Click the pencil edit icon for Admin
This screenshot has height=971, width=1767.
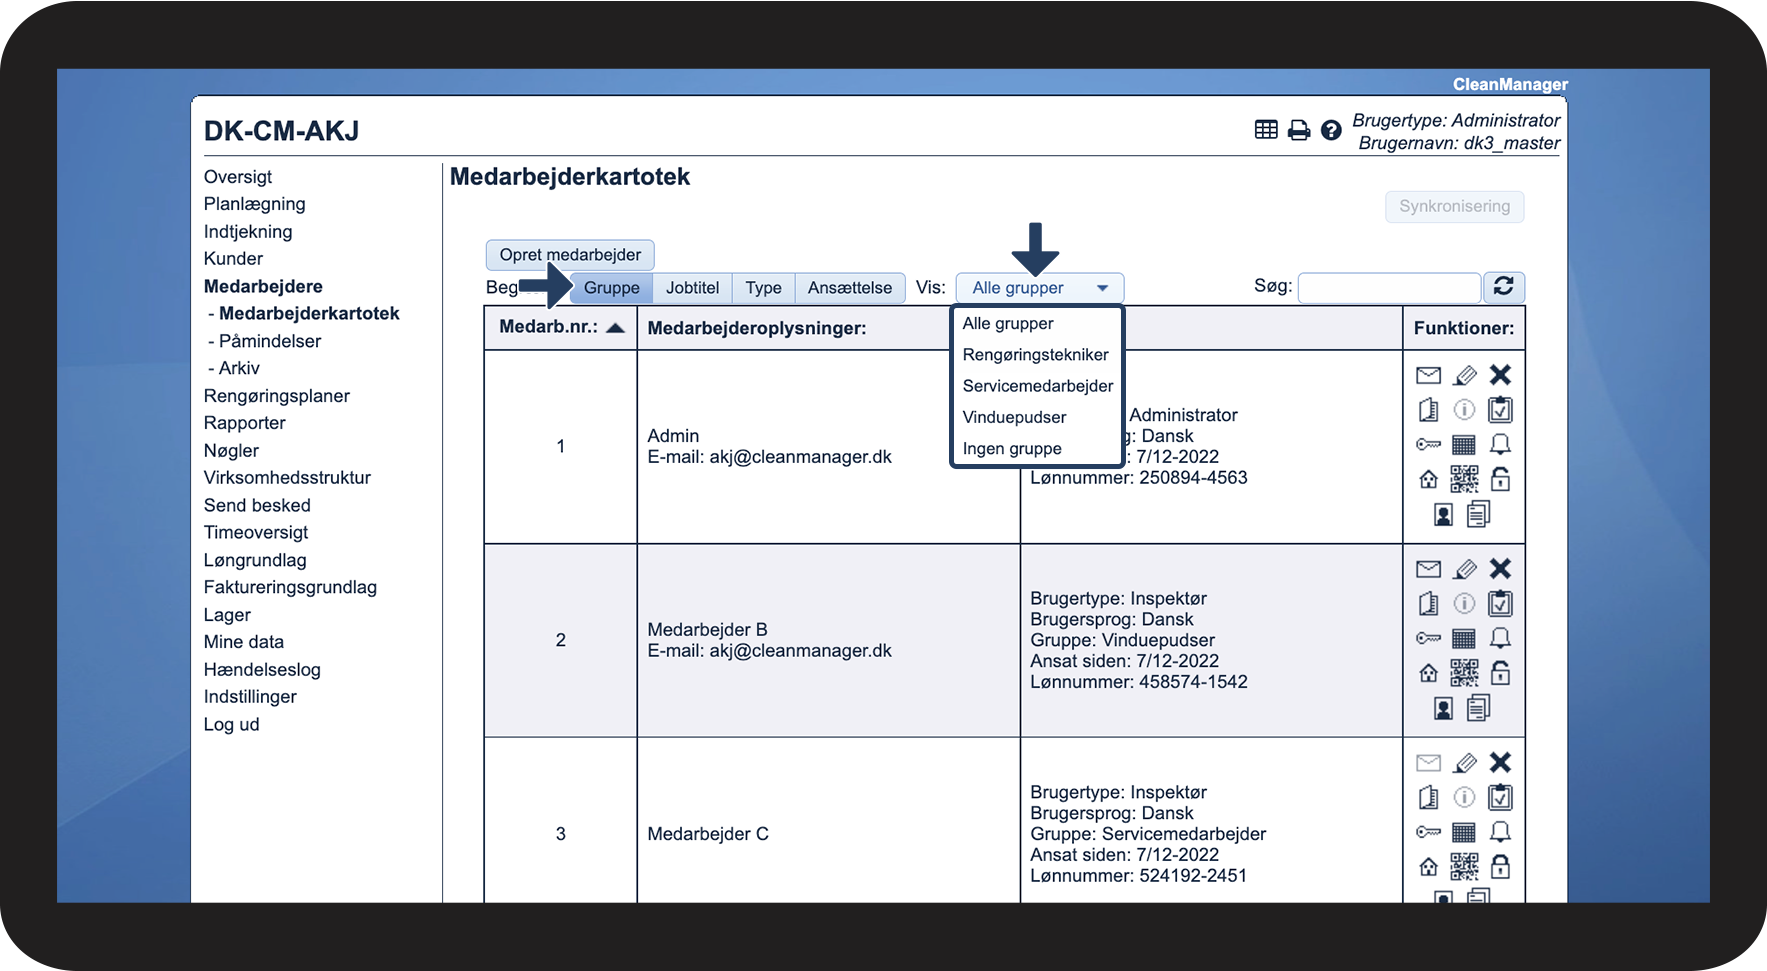[1465, 375]
